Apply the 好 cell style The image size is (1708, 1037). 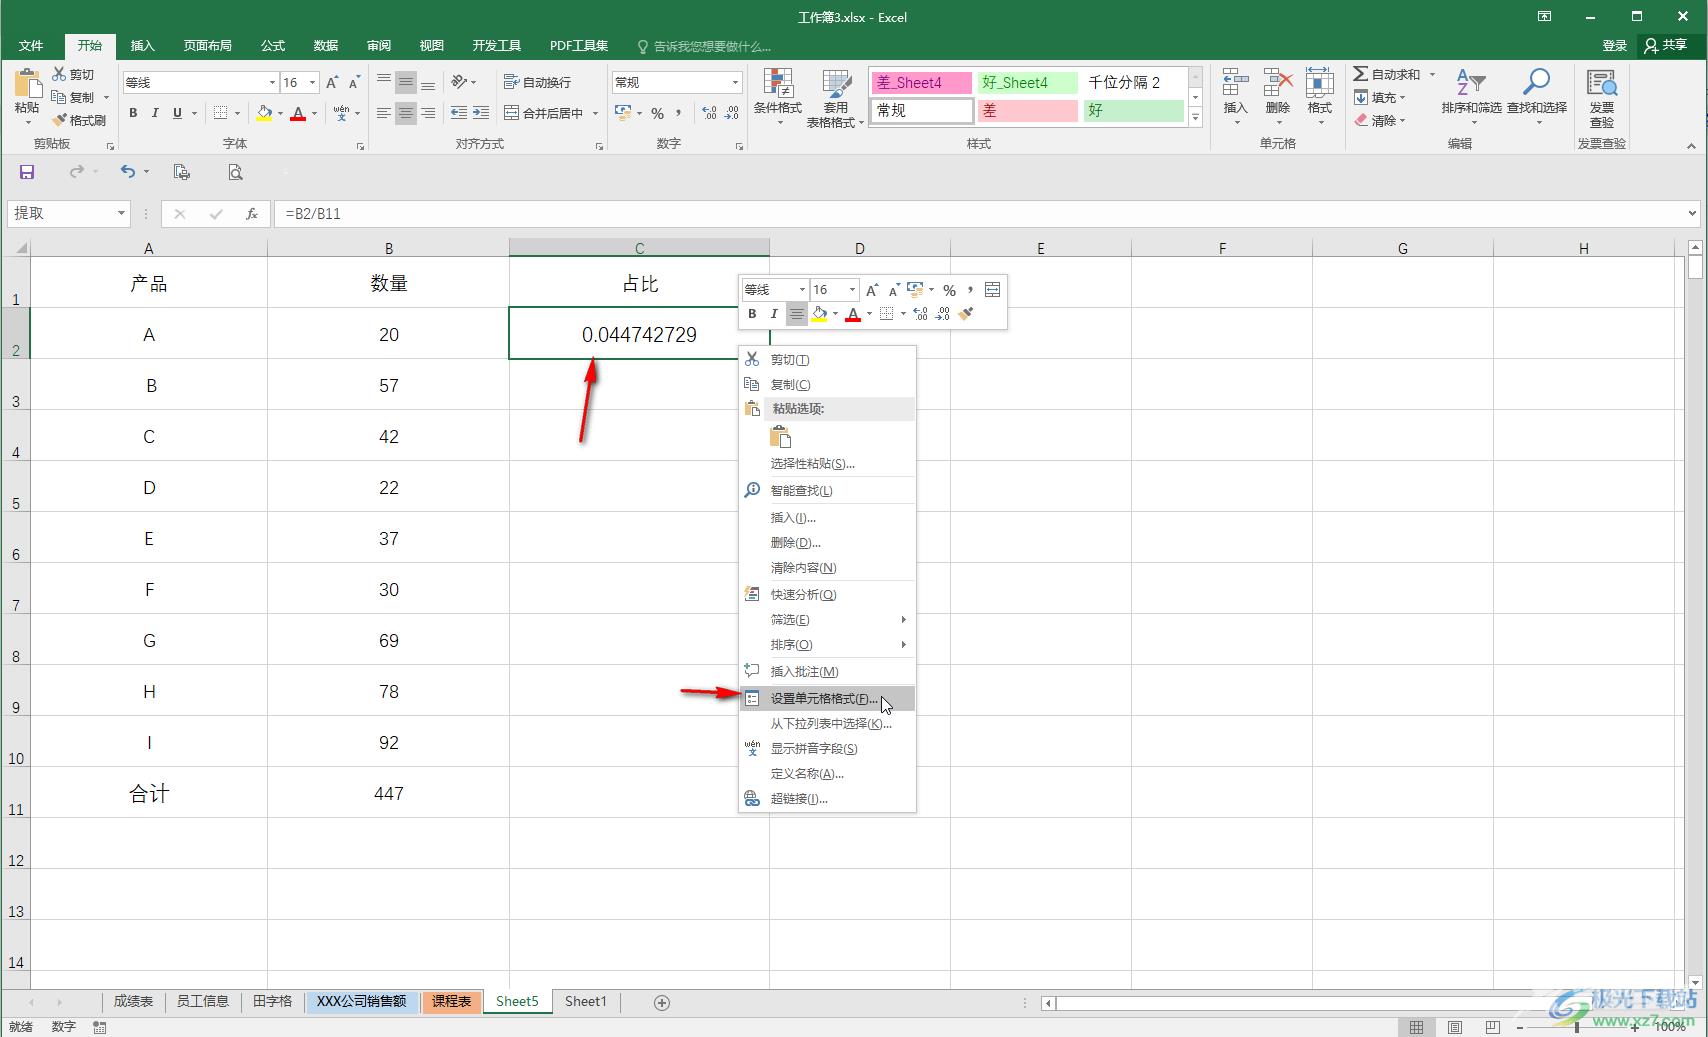click(1133, 110)
